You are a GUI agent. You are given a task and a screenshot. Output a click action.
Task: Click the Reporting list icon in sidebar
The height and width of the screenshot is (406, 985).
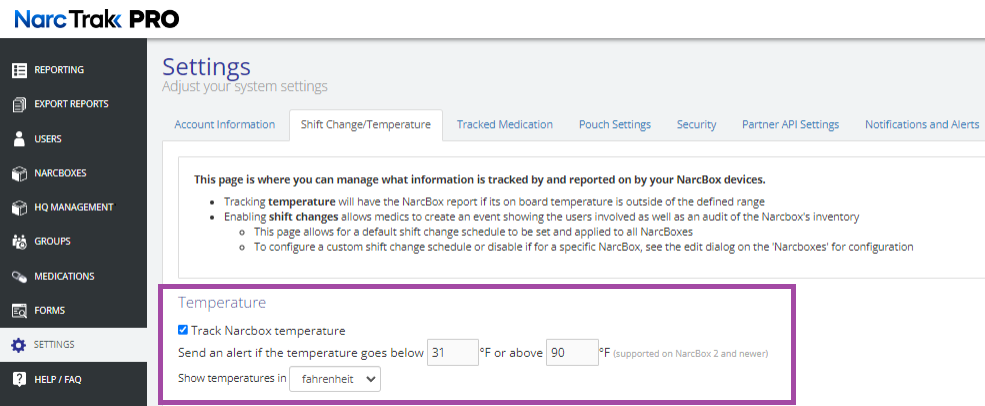[x=18, y=70]
